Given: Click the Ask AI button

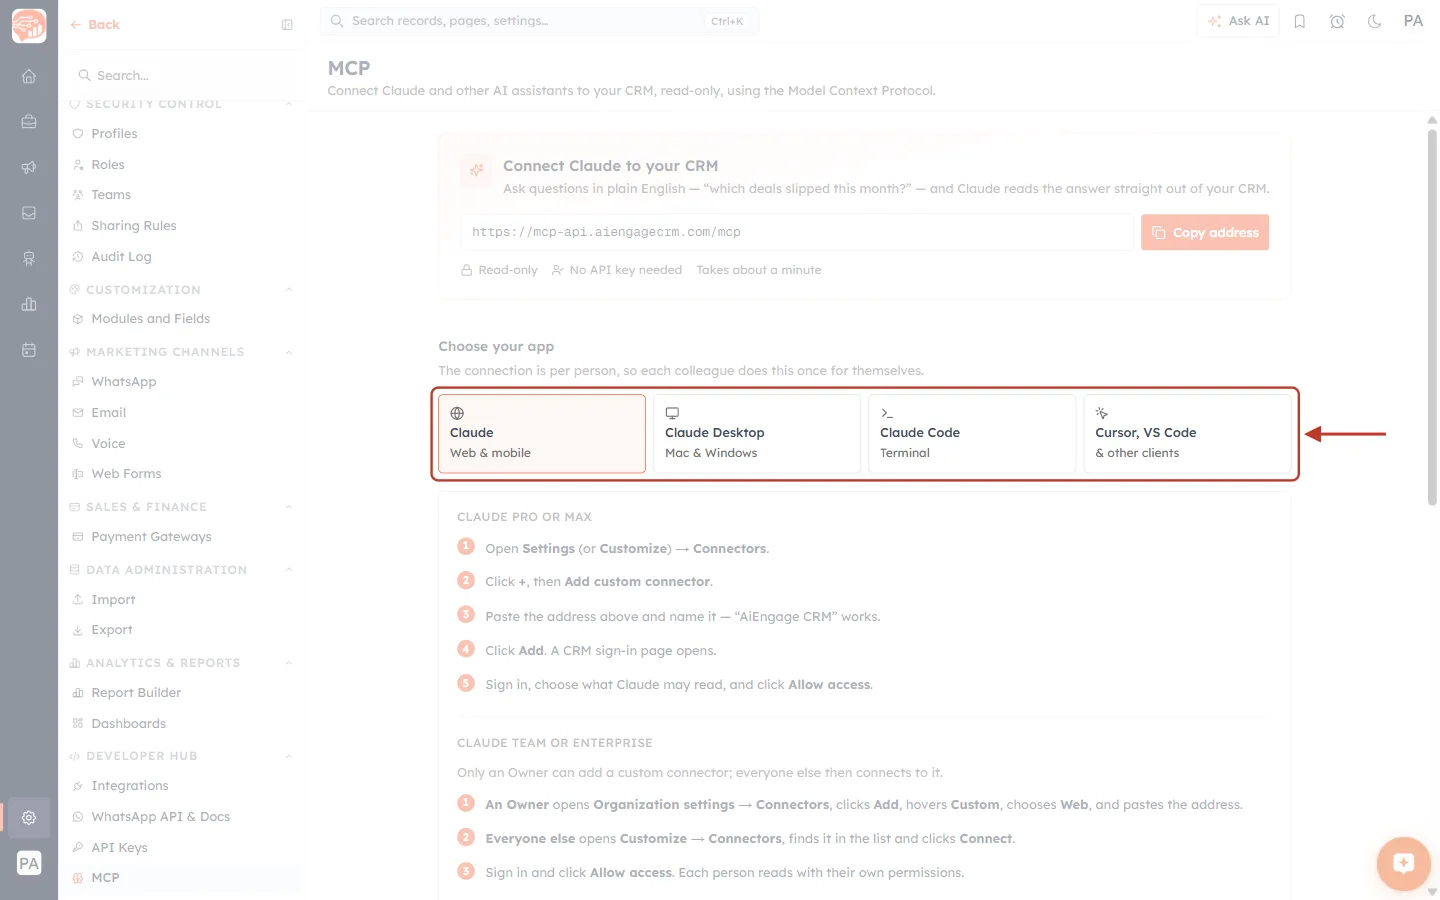Looking at the screenshot, I should (x=1238, y=21).
